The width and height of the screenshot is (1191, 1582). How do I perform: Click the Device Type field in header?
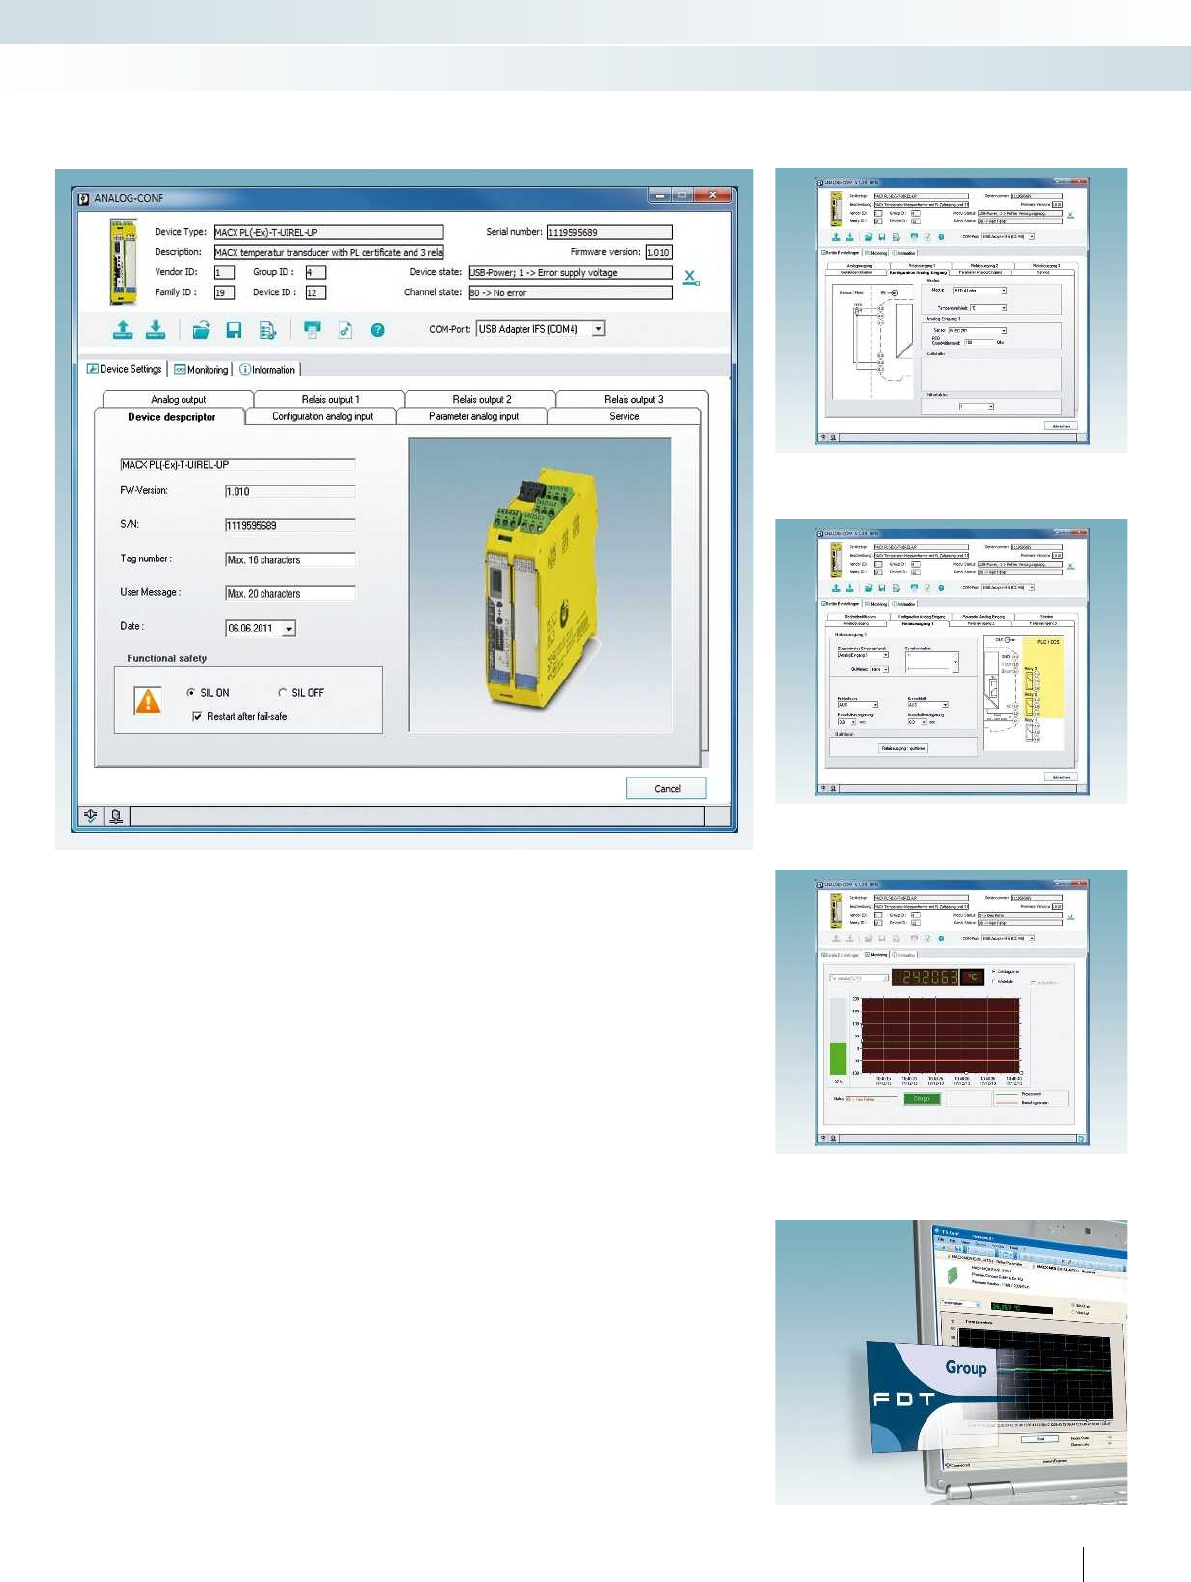click(328, 232)
